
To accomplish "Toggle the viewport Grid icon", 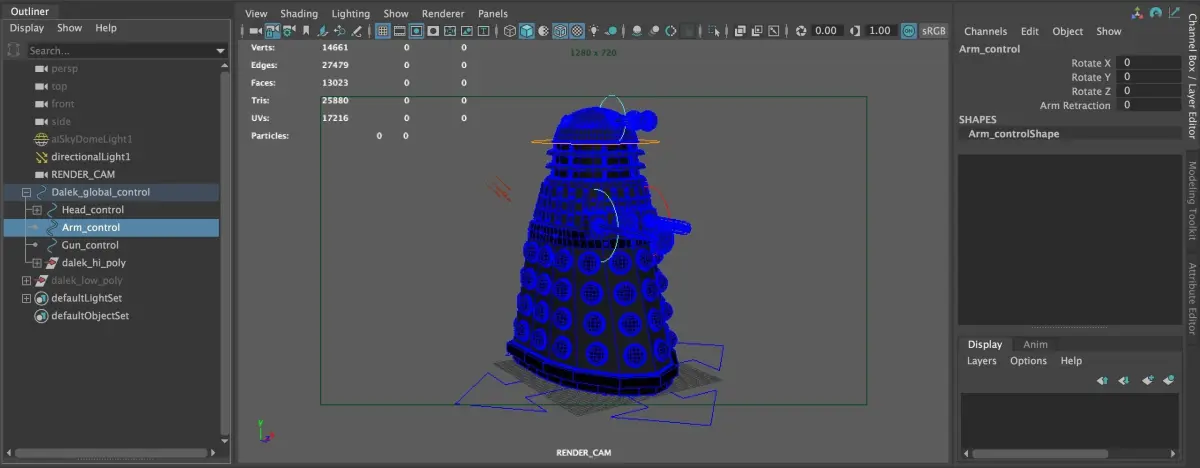I will click(x=383, y=31).
